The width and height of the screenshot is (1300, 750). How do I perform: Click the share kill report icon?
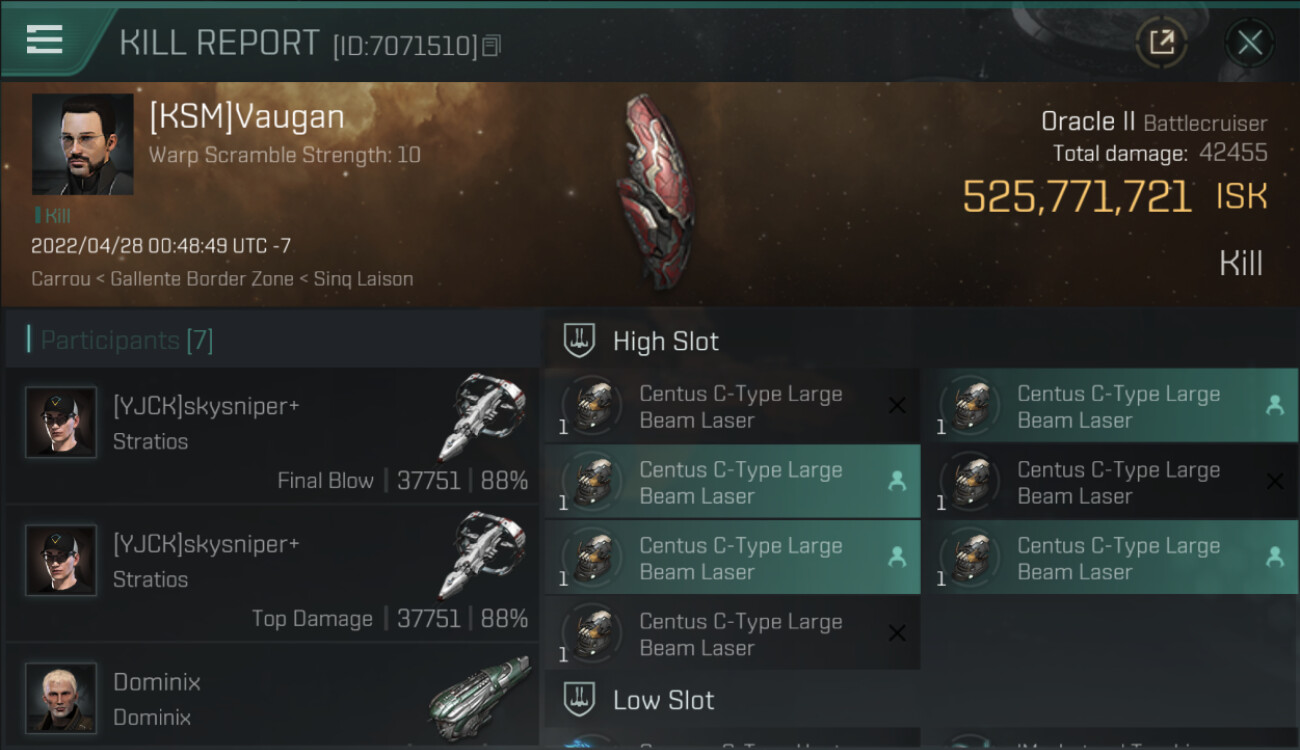click(1161, 42)
